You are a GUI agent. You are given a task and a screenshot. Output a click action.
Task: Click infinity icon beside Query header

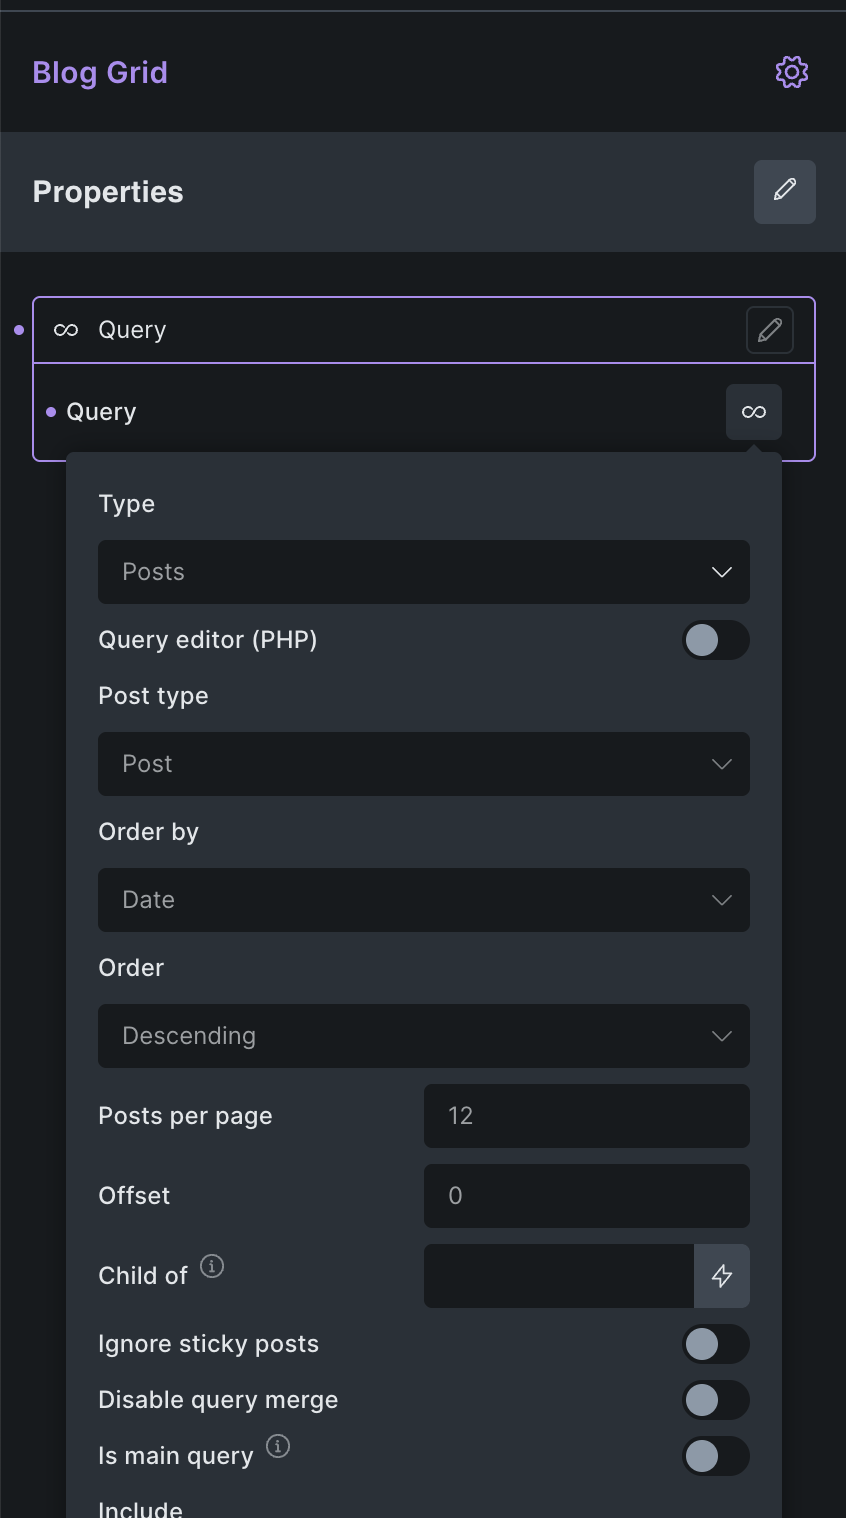(x=66, y=330)
